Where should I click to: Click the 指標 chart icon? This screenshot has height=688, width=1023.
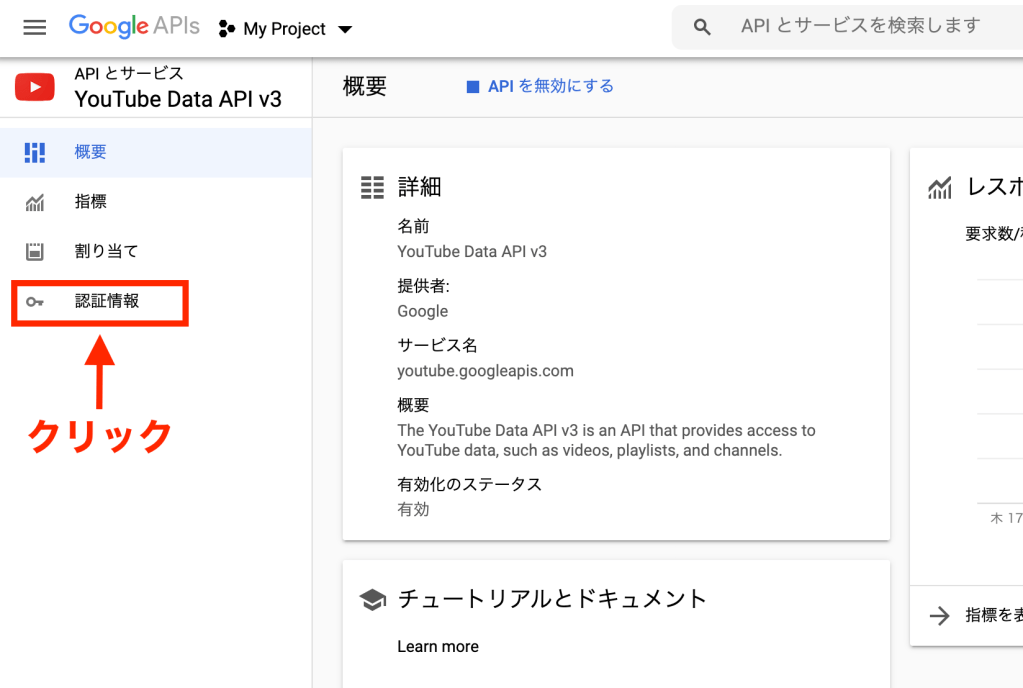tap(35, 203)
